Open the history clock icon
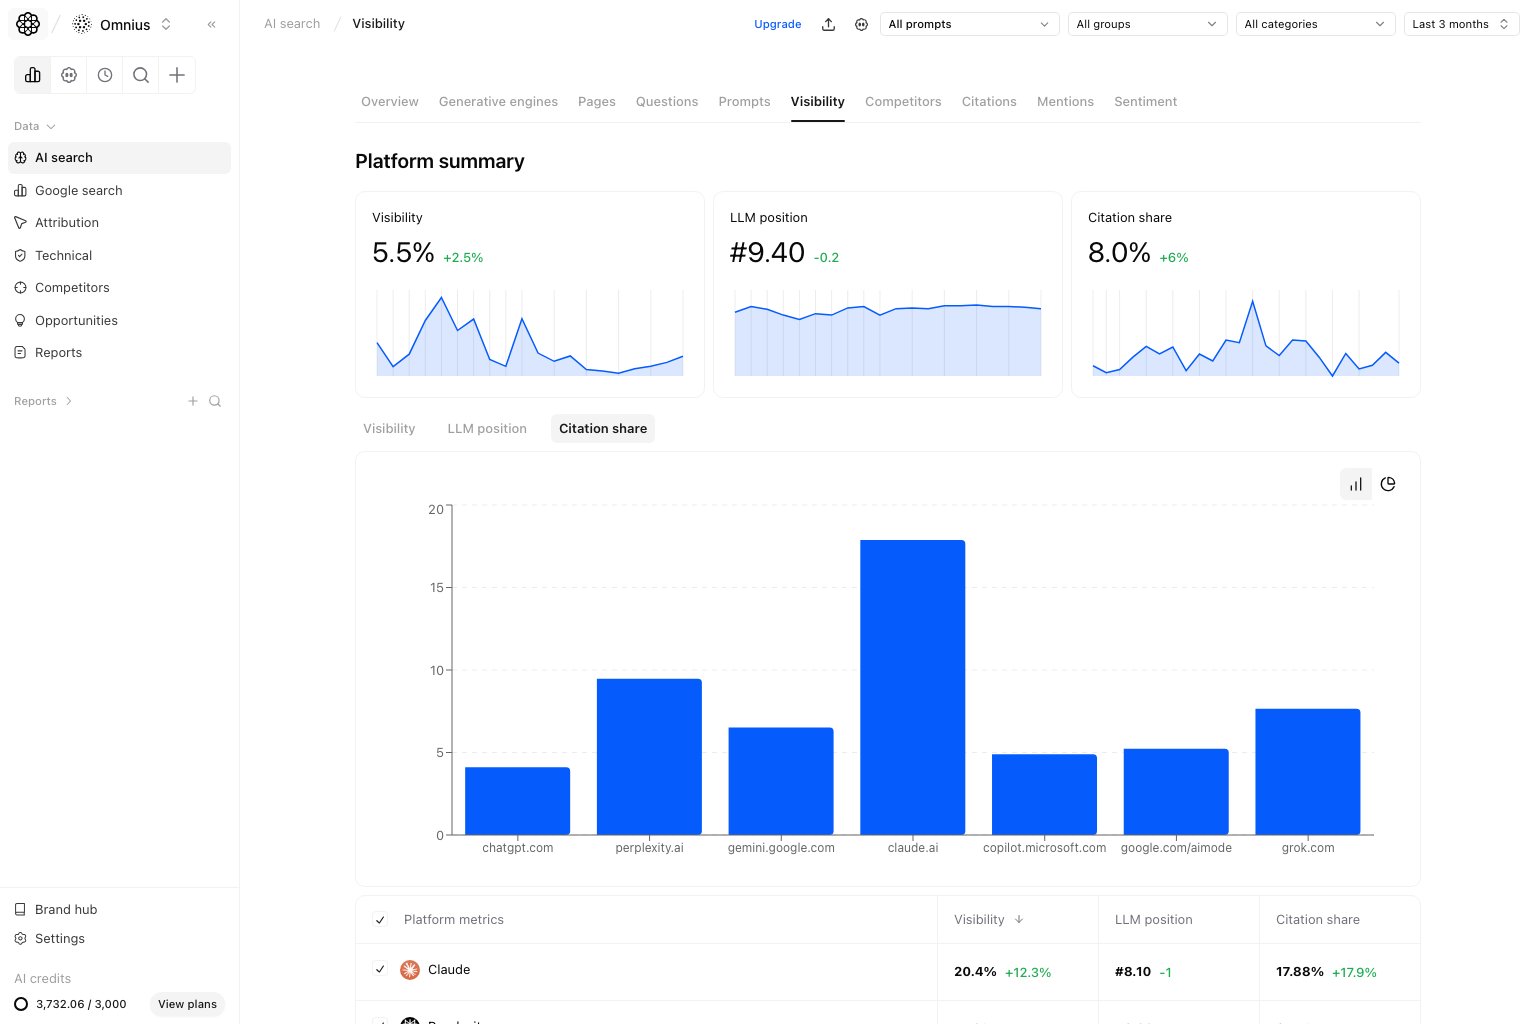This screenshot has width=1536, height=1024. (x=105, y=75)
